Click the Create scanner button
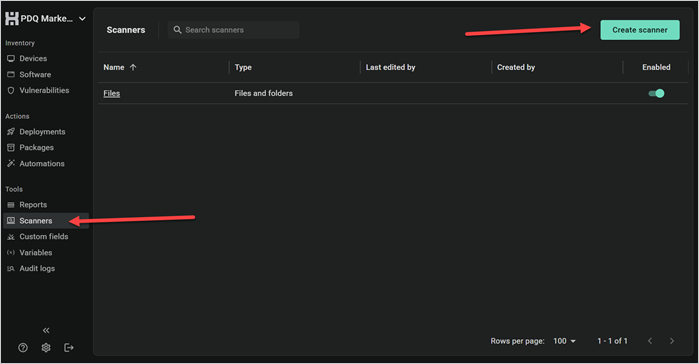 (x=640, y=30)
